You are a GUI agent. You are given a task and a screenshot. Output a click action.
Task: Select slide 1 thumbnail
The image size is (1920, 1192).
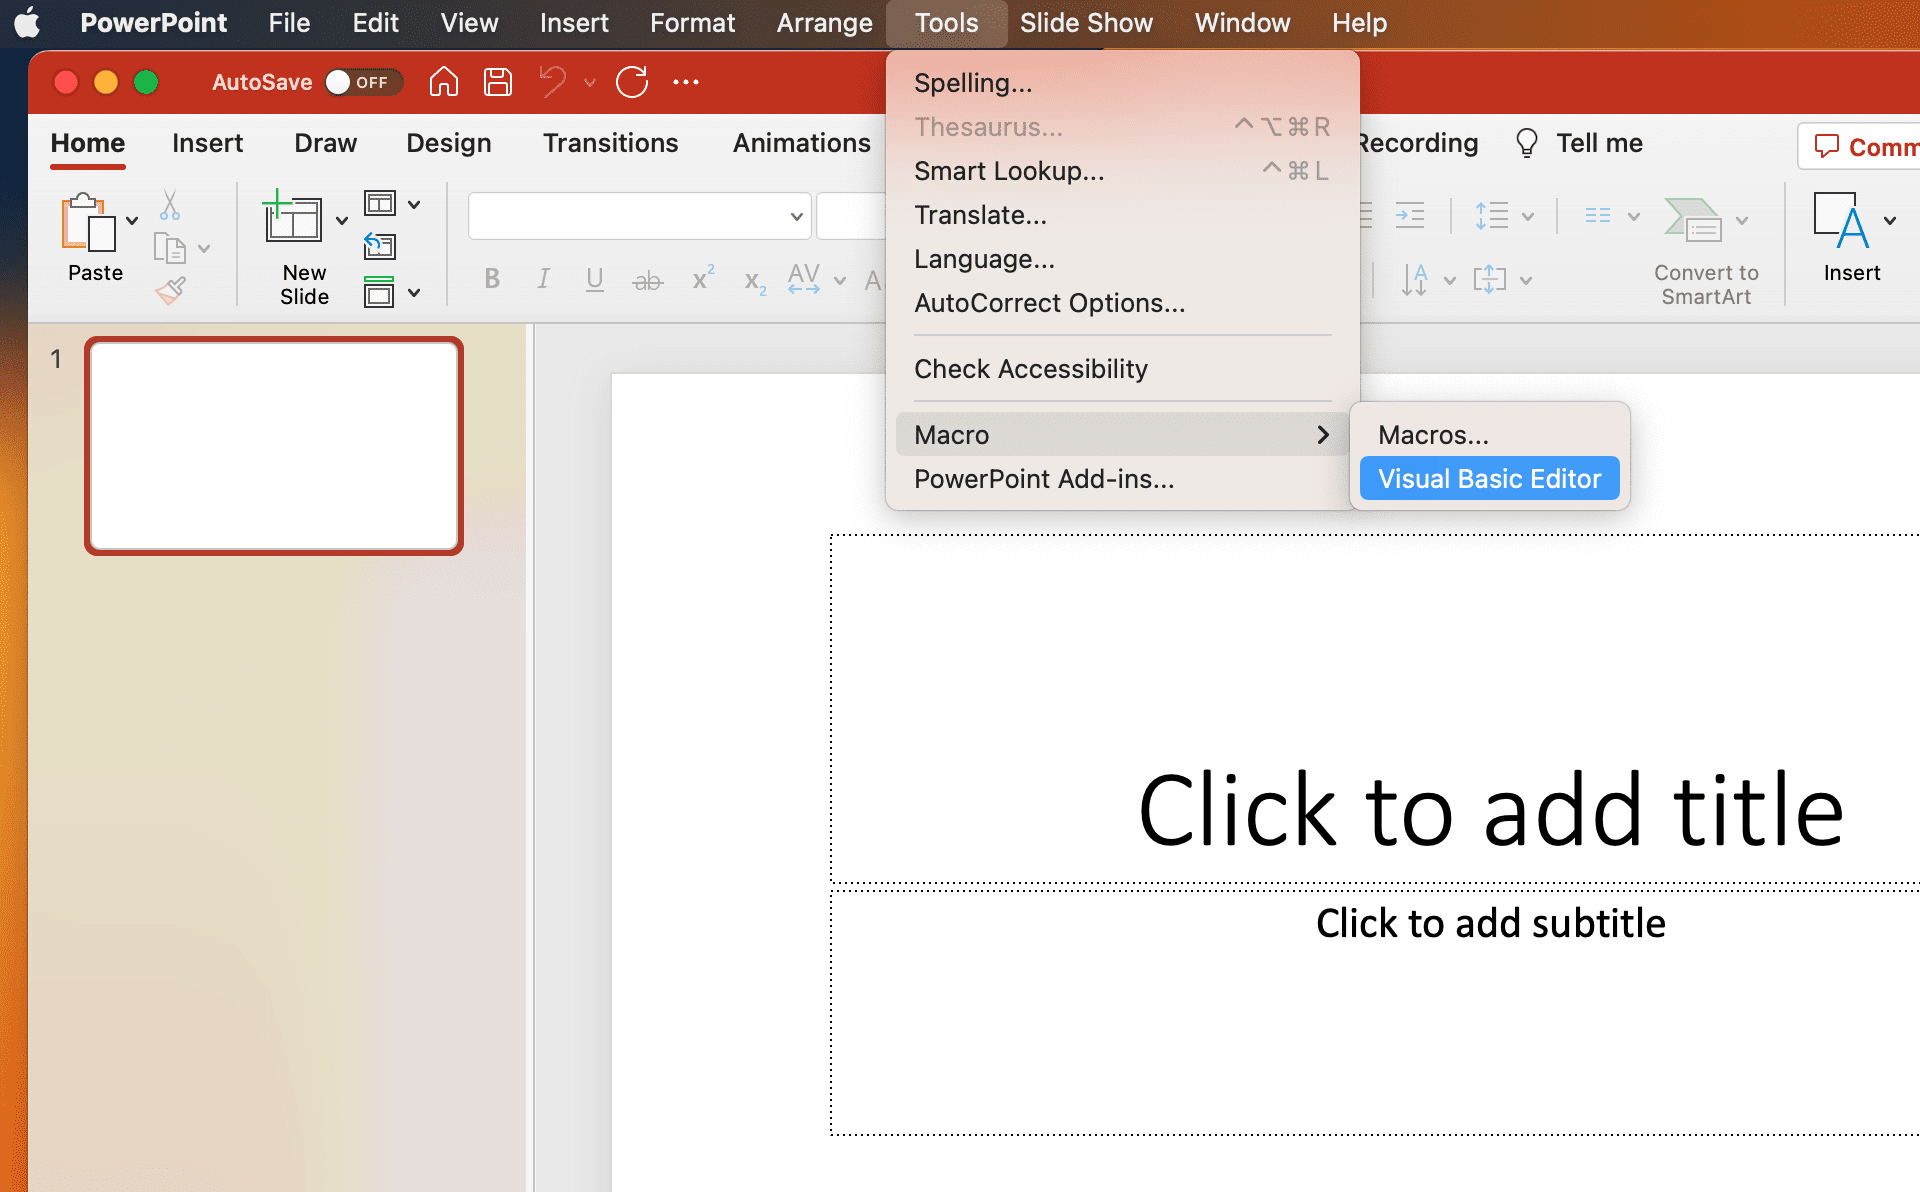273,445
